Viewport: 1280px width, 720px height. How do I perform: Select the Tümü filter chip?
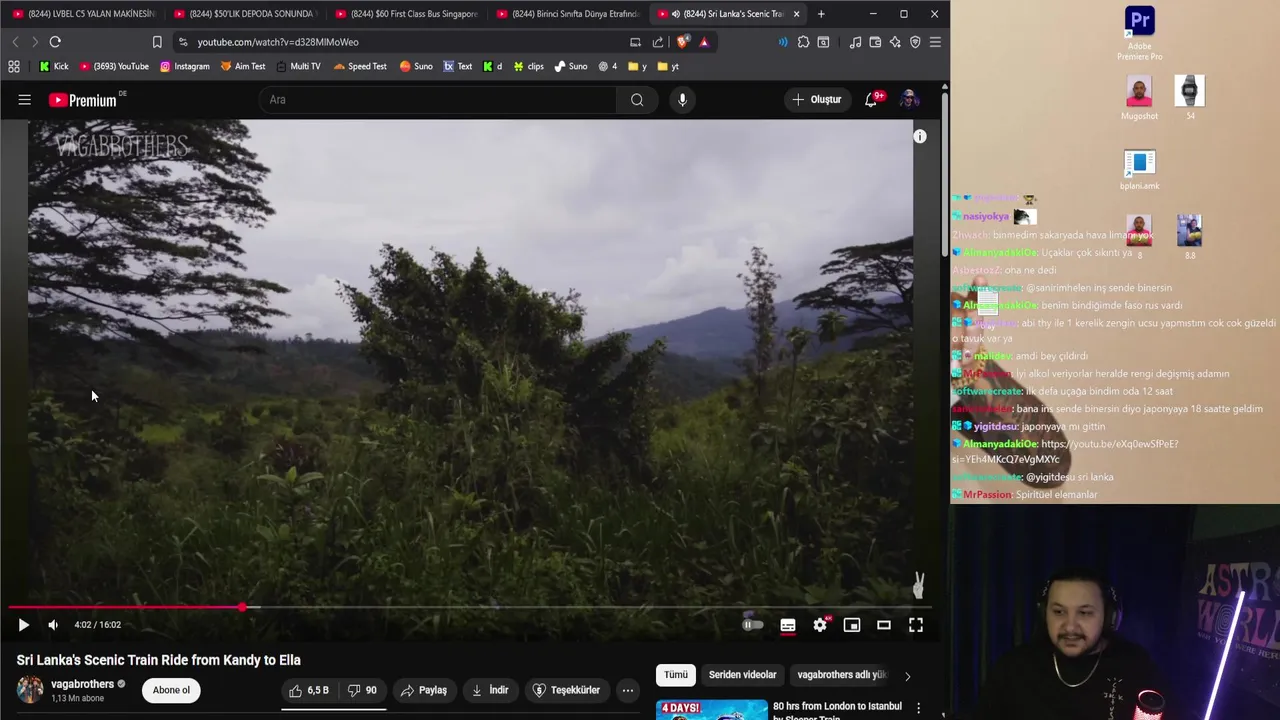pos(676,675)
